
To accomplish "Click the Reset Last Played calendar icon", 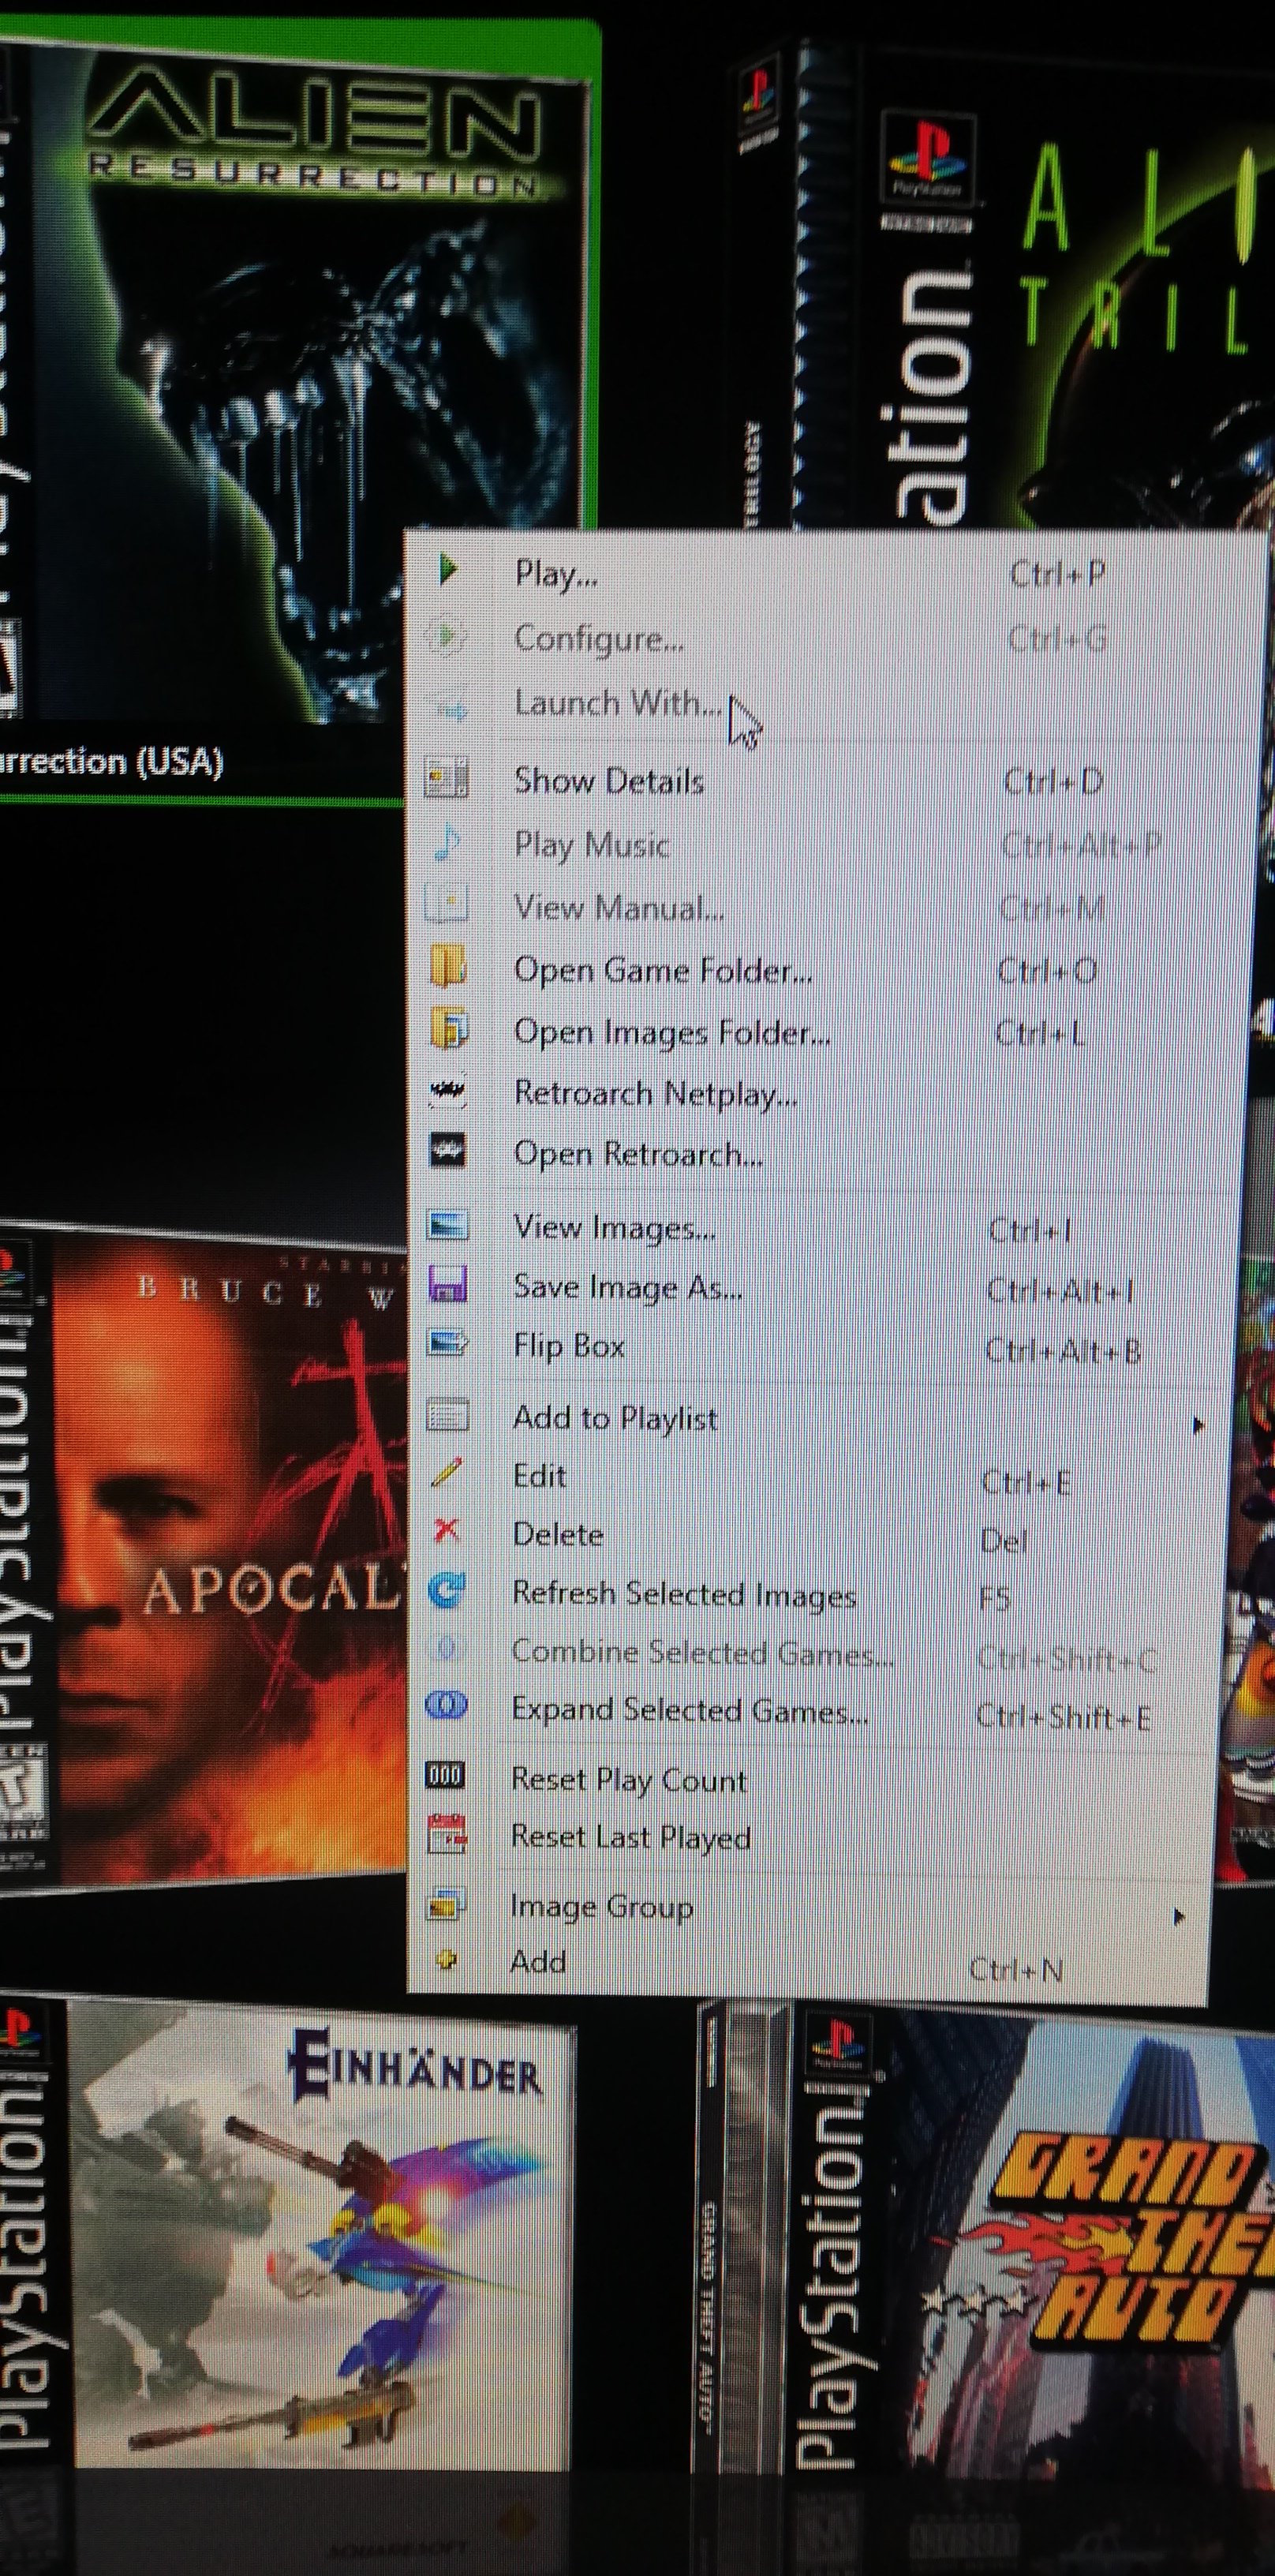I will (x=446, y=1834).
